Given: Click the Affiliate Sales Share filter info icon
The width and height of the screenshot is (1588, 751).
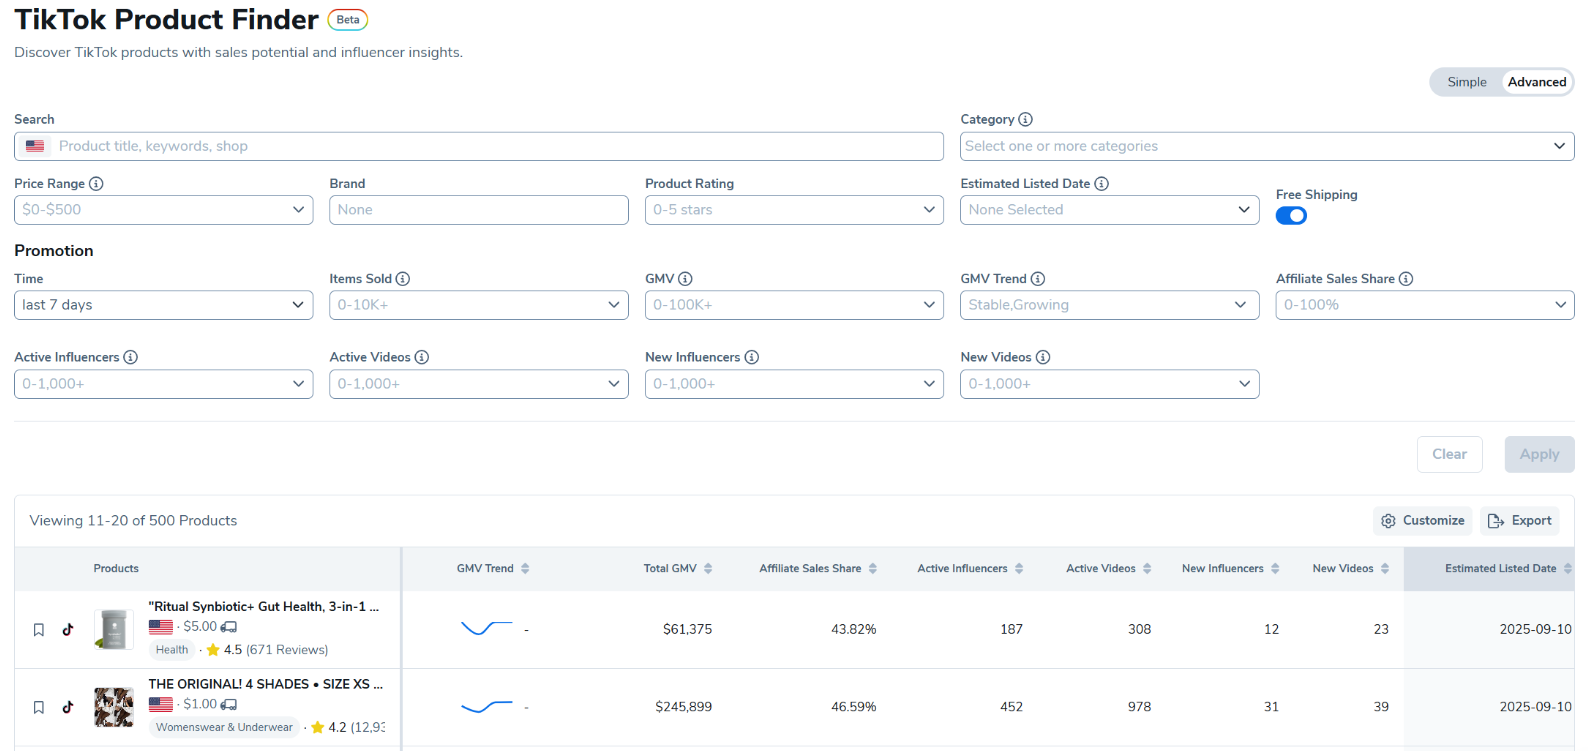Looking at the screenshot, I should point(1406,279).
